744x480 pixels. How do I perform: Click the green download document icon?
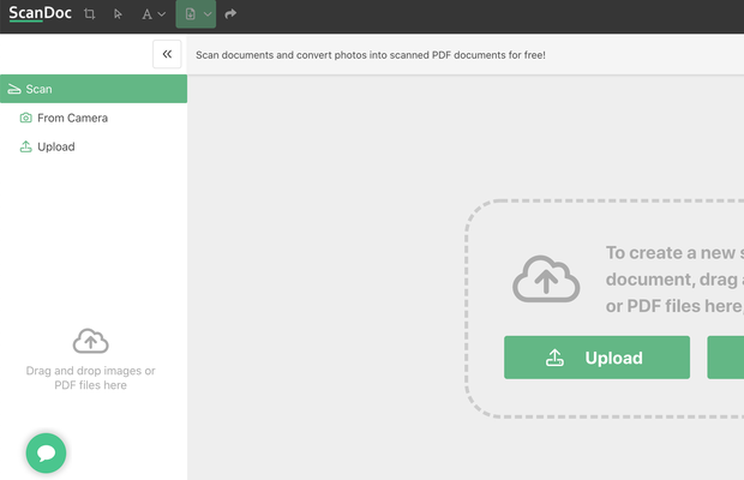tap(190, 14)
